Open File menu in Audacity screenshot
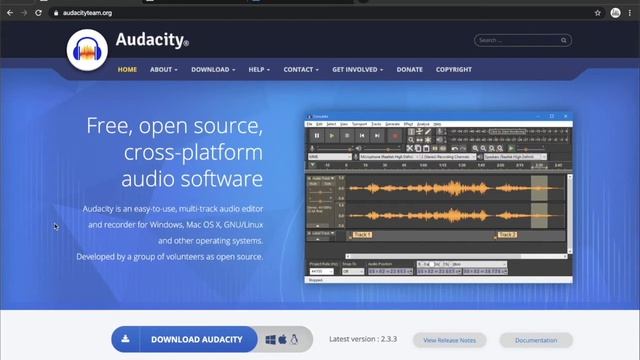640x360 pixels. pos(309,124)
